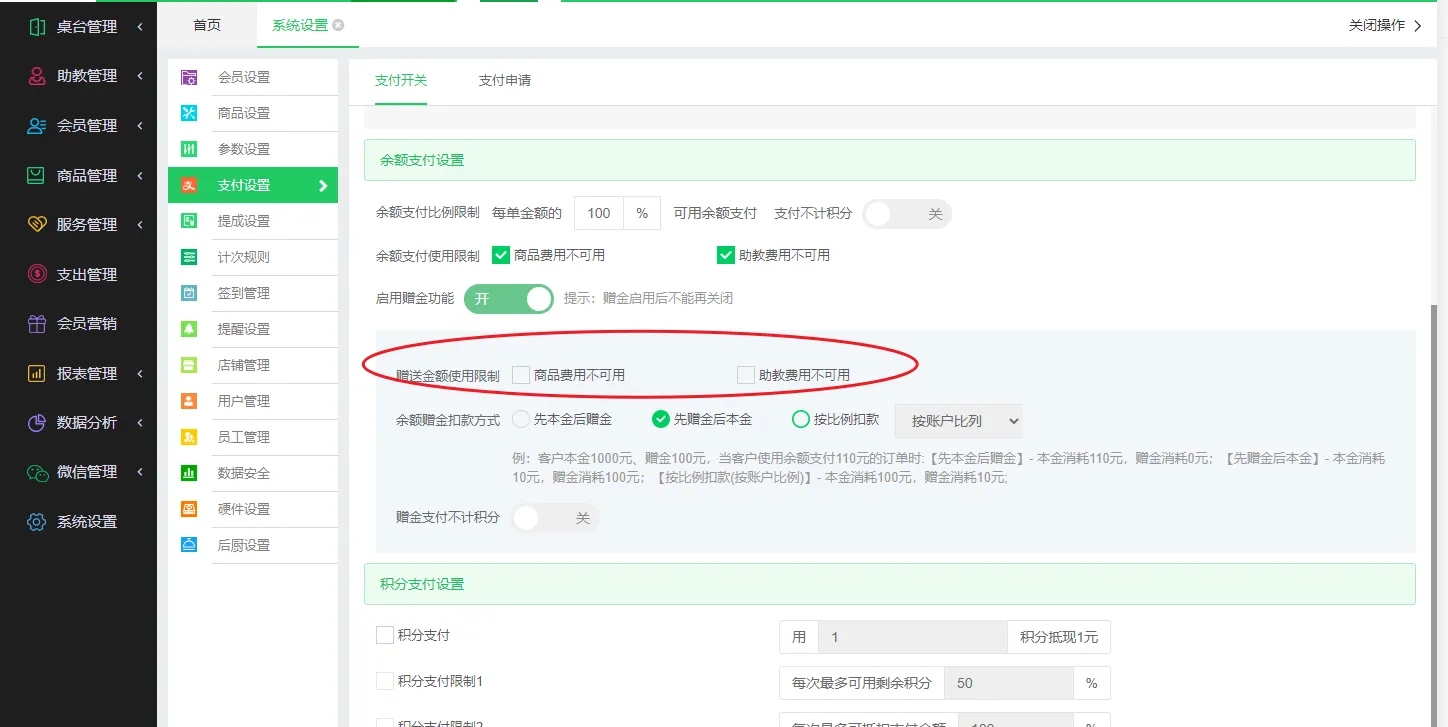Enable the 积分支付 checkbox
1448x727 pixels.
click(385, 635)
